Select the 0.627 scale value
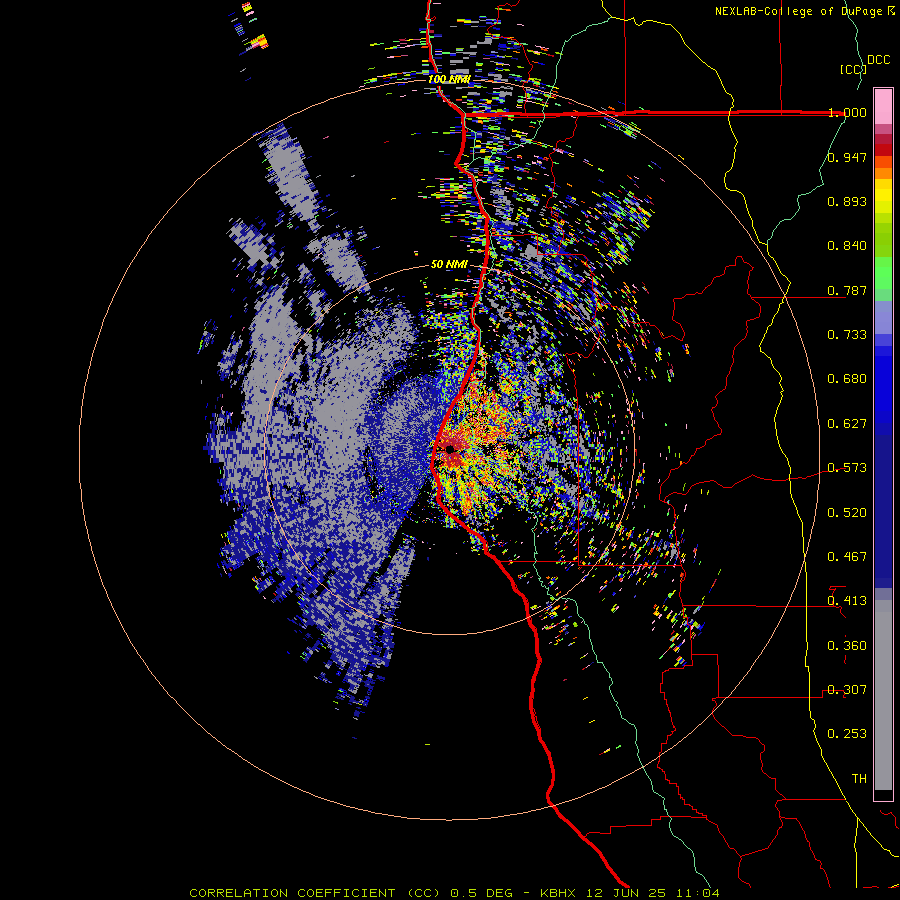Screen dimensions: 900x900 tap(847, 424)
